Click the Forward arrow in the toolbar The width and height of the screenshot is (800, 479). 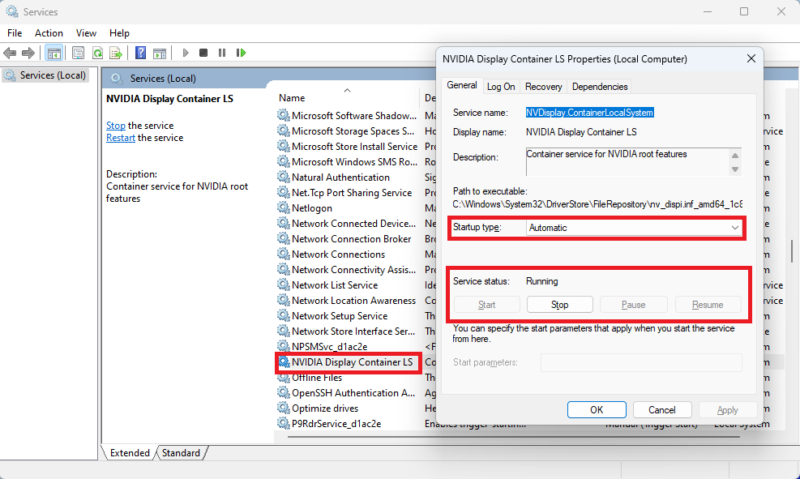click(x=28, y=53)
